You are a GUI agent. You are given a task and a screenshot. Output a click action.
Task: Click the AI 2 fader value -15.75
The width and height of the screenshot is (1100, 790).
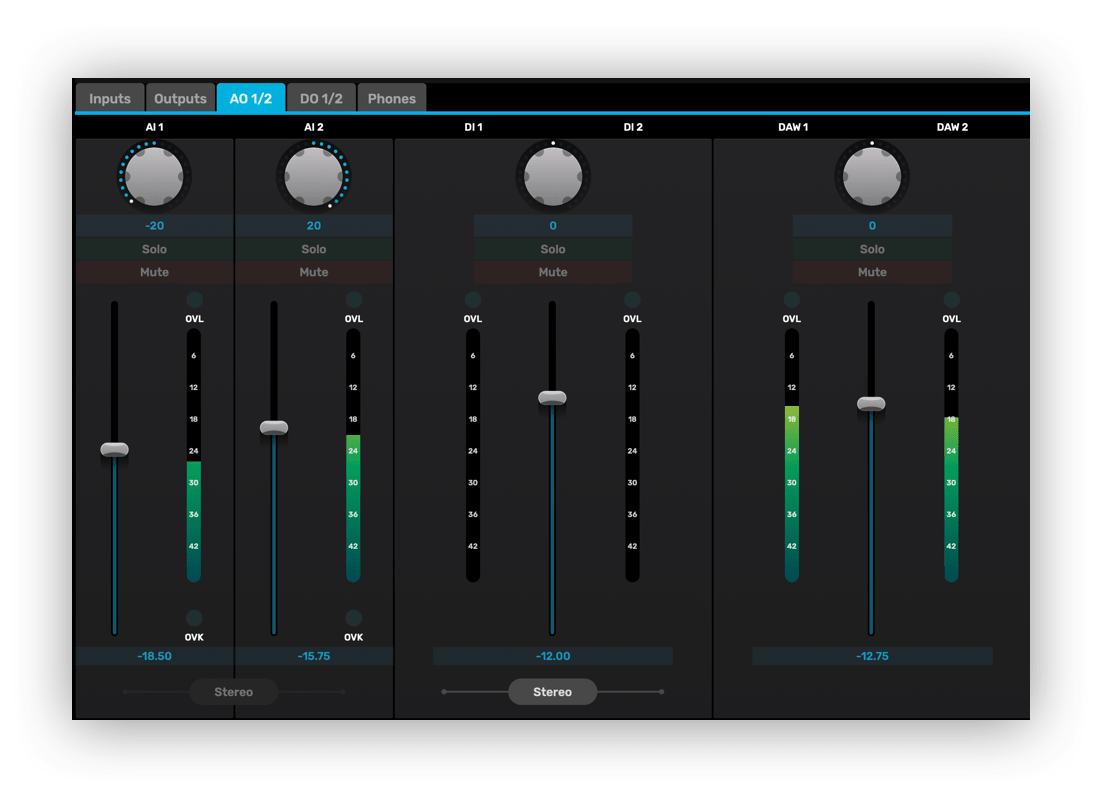click(314, 656)
